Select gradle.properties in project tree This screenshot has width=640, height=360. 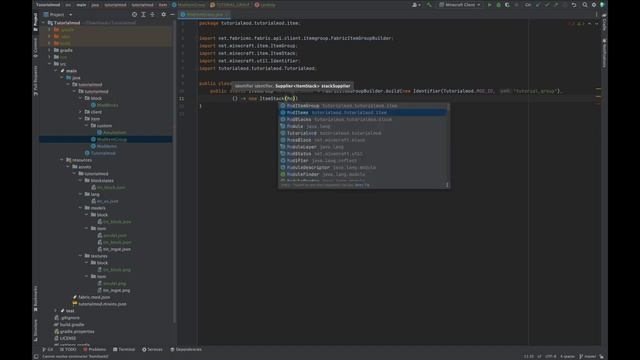click(77, 331)
